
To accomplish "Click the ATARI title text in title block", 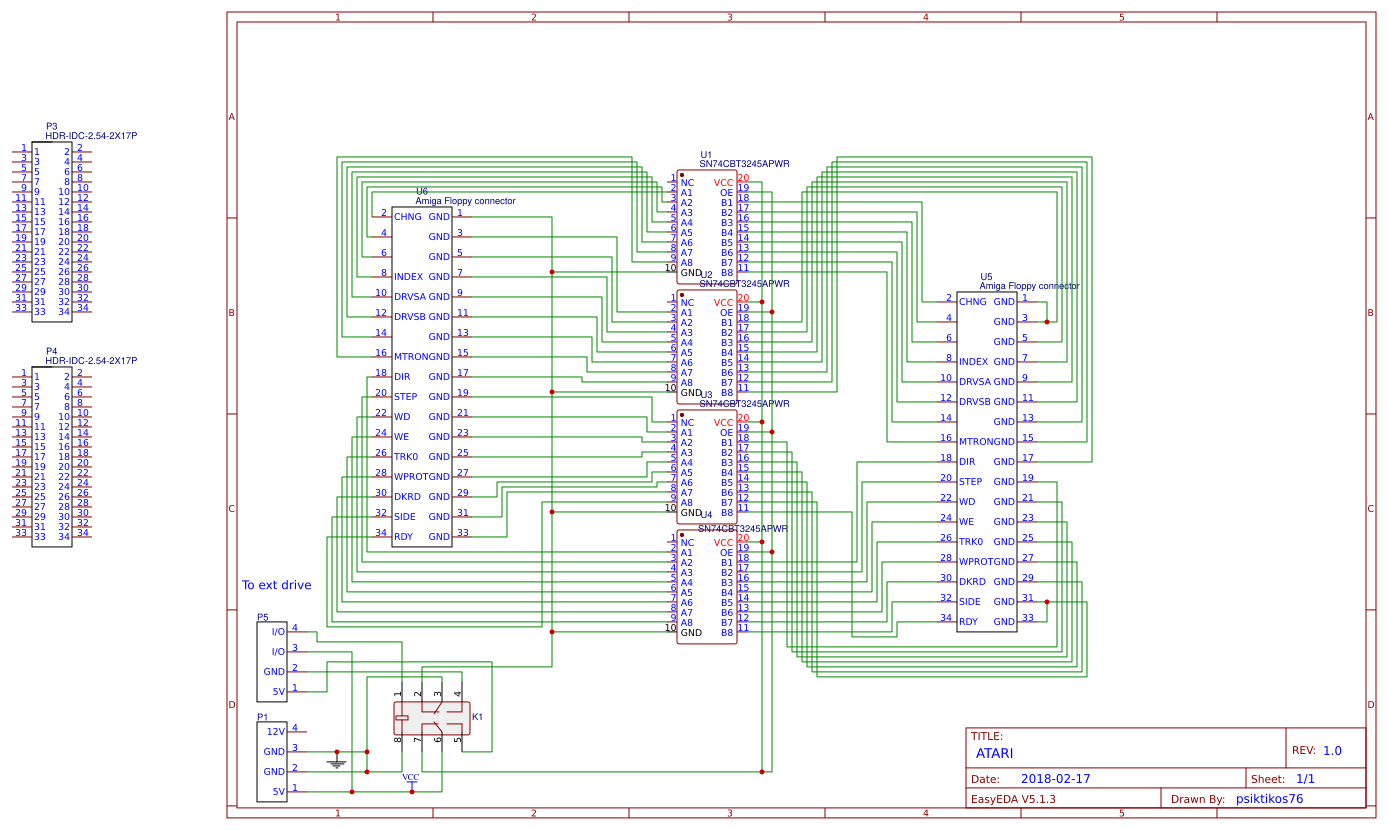I will [x=996, y=753].
